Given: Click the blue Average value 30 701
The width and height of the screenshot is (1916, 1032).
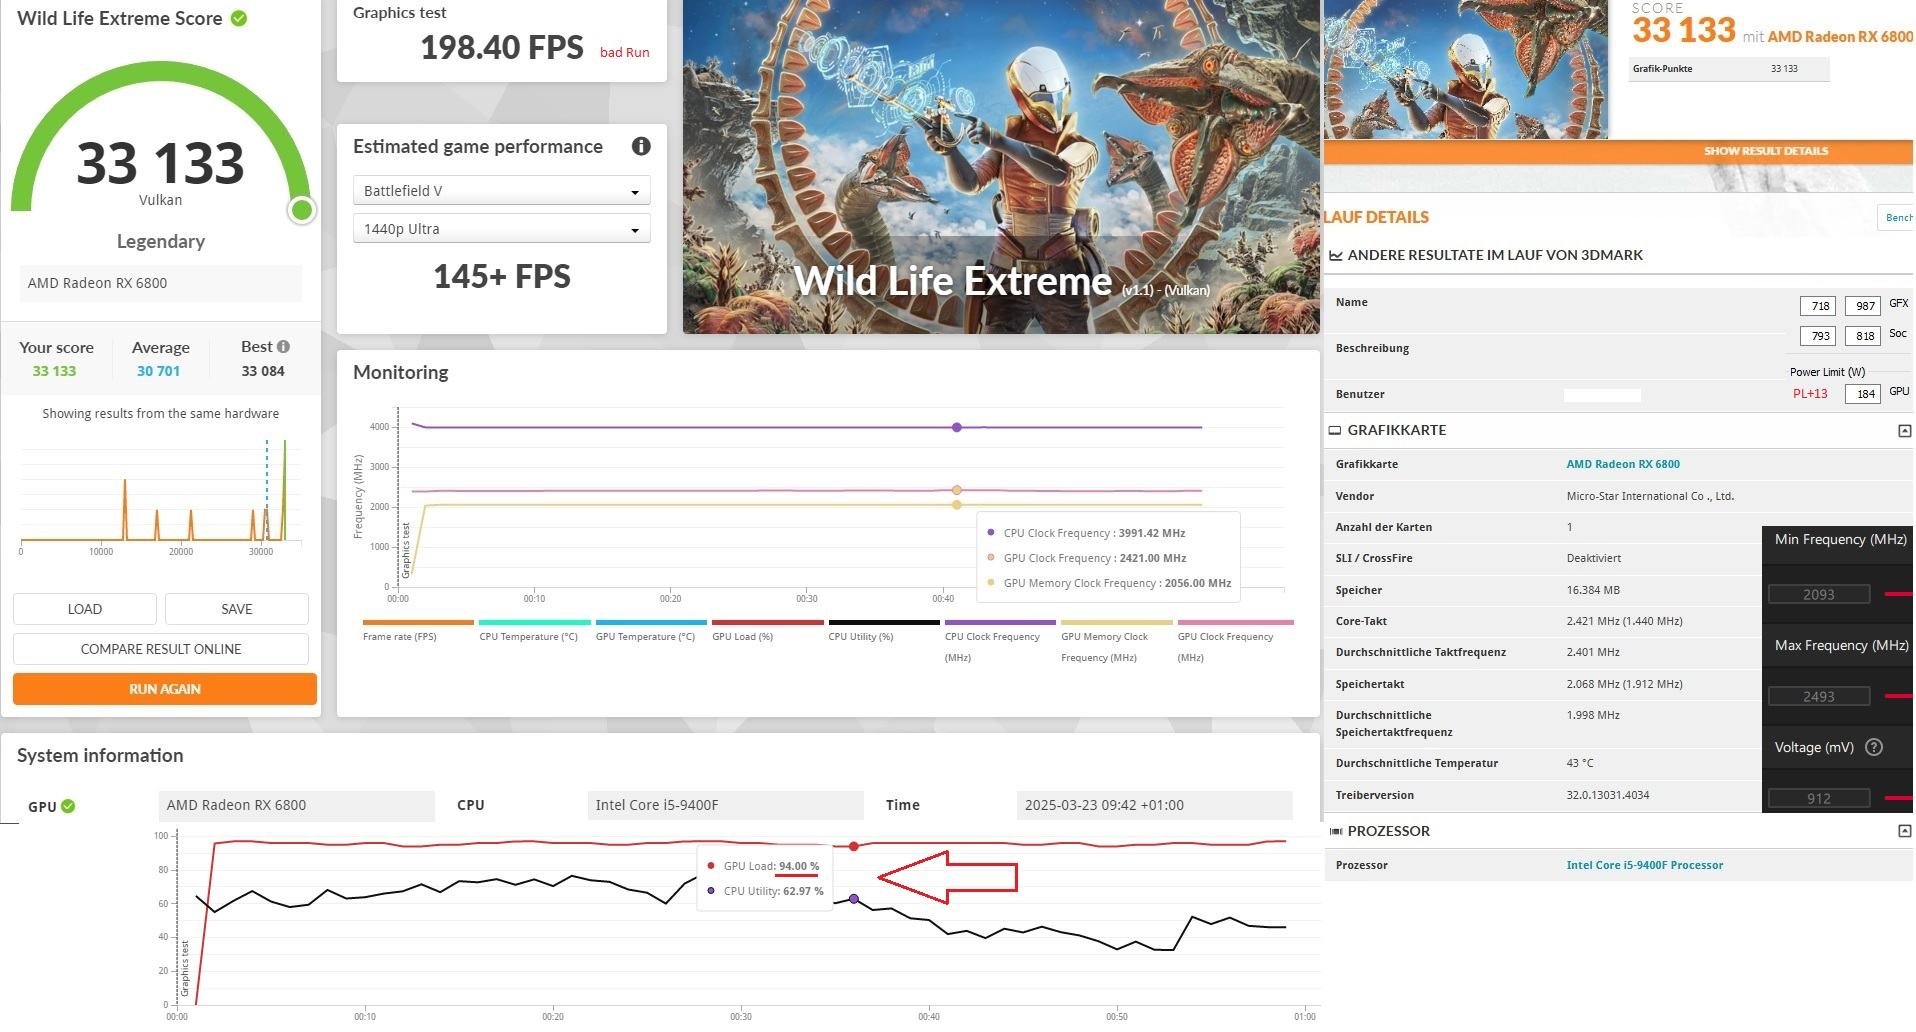Looking at the screenshot, I should [x=158, y=371].
